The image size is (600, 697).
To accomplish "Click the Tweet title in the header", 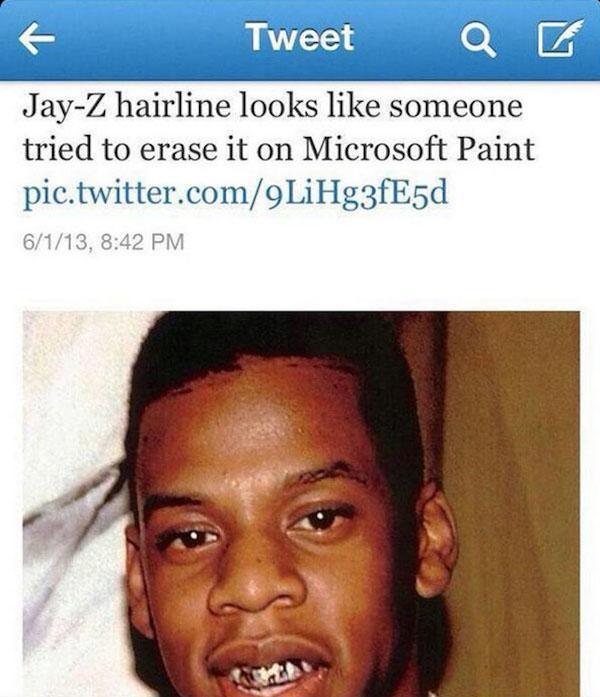I will tap(301, 37).
